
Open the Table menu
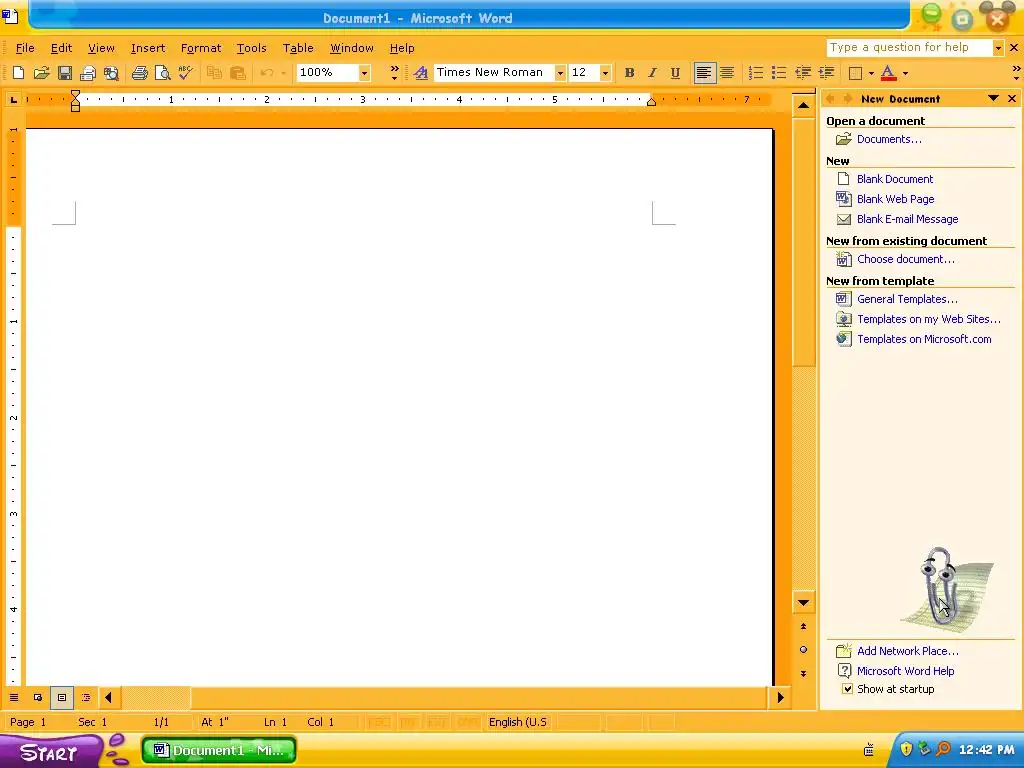tap(298, 48)
